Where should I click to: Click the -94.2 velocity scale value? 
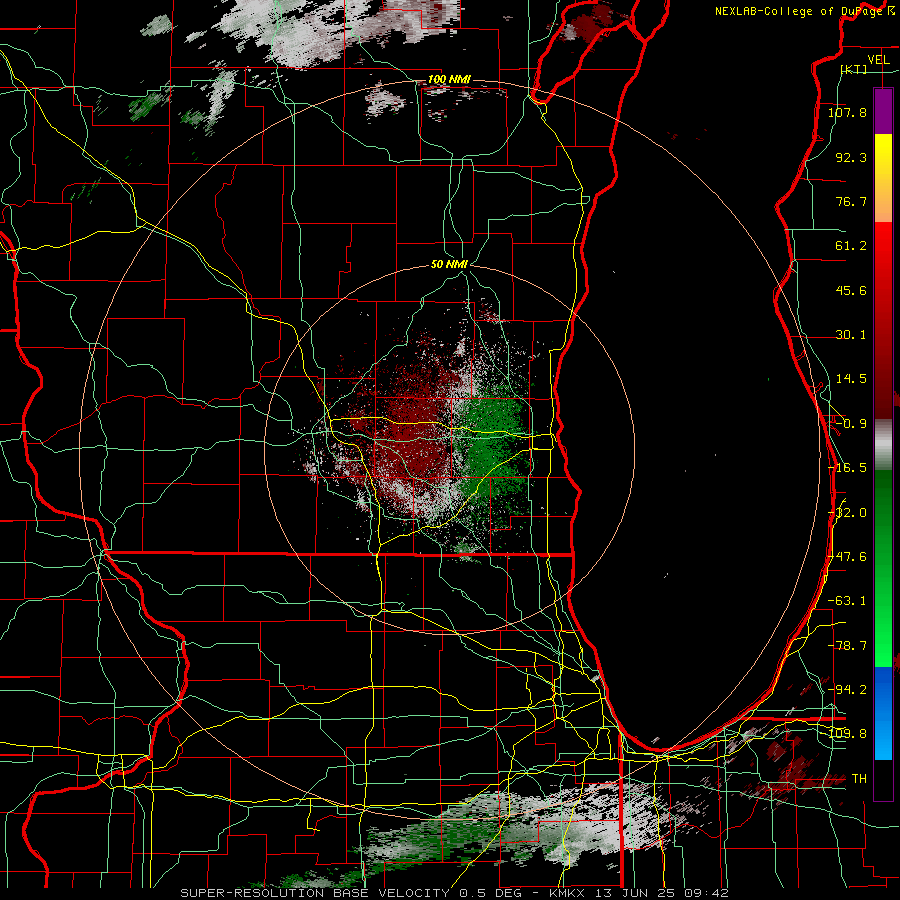coord(847,689)
